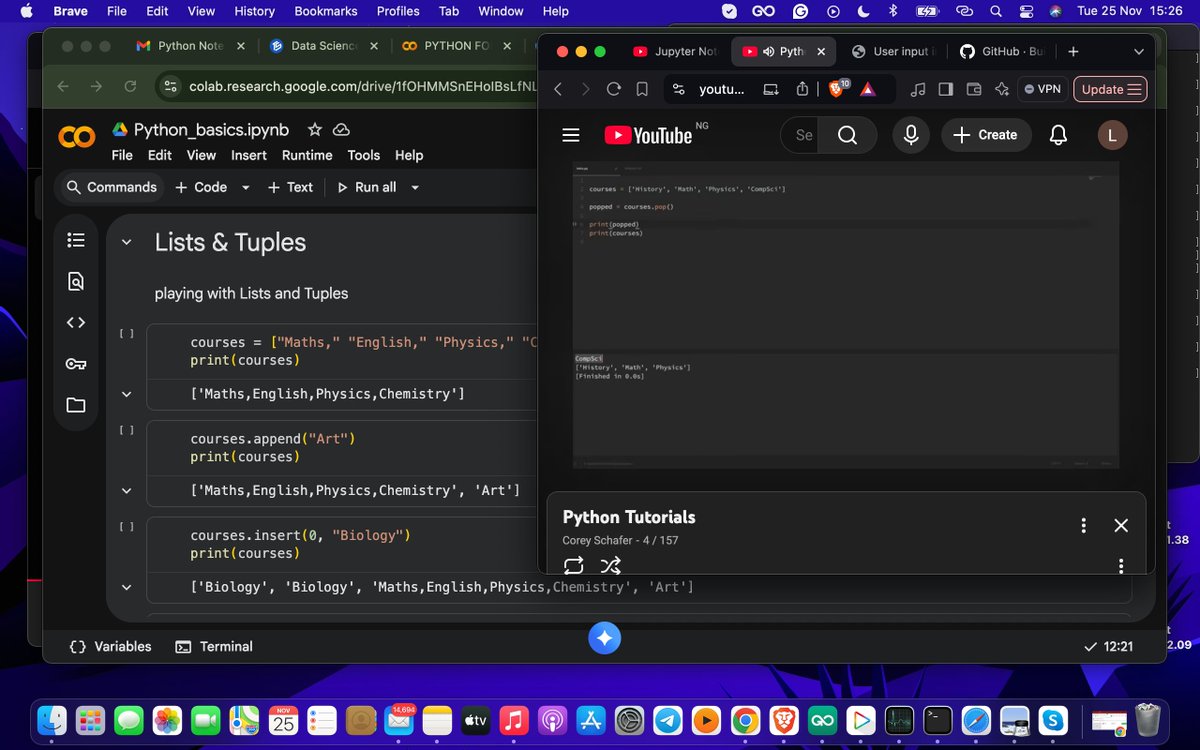This screenshot has width=1200, height=750.
Task: Open the Runtime menu in Colab
Action: [306, 155]
